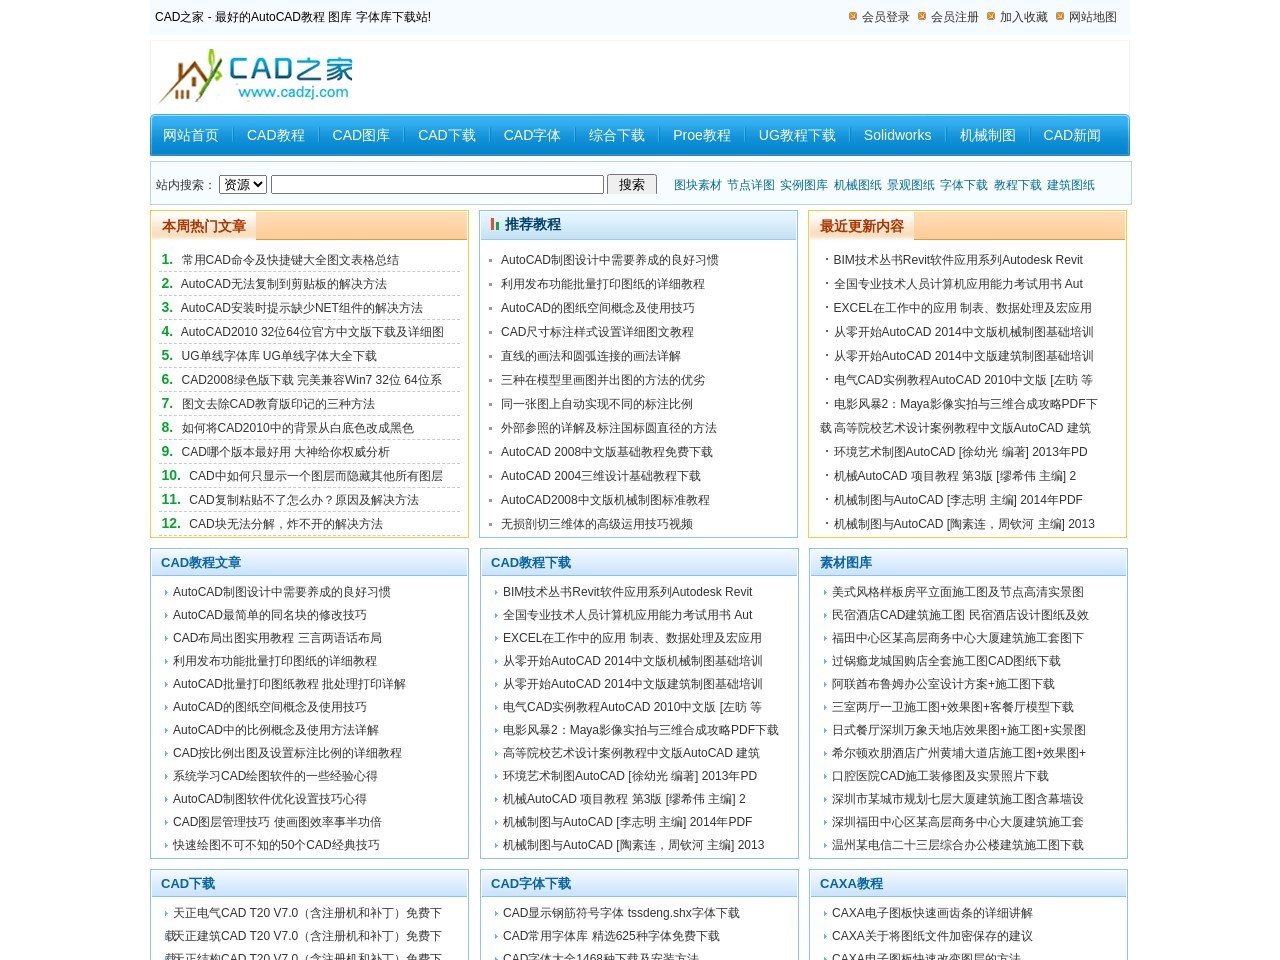Open CAD哪个版本最好用 大神给你权威分析
The image size is (1280, 960).
[x=286, y=452]
